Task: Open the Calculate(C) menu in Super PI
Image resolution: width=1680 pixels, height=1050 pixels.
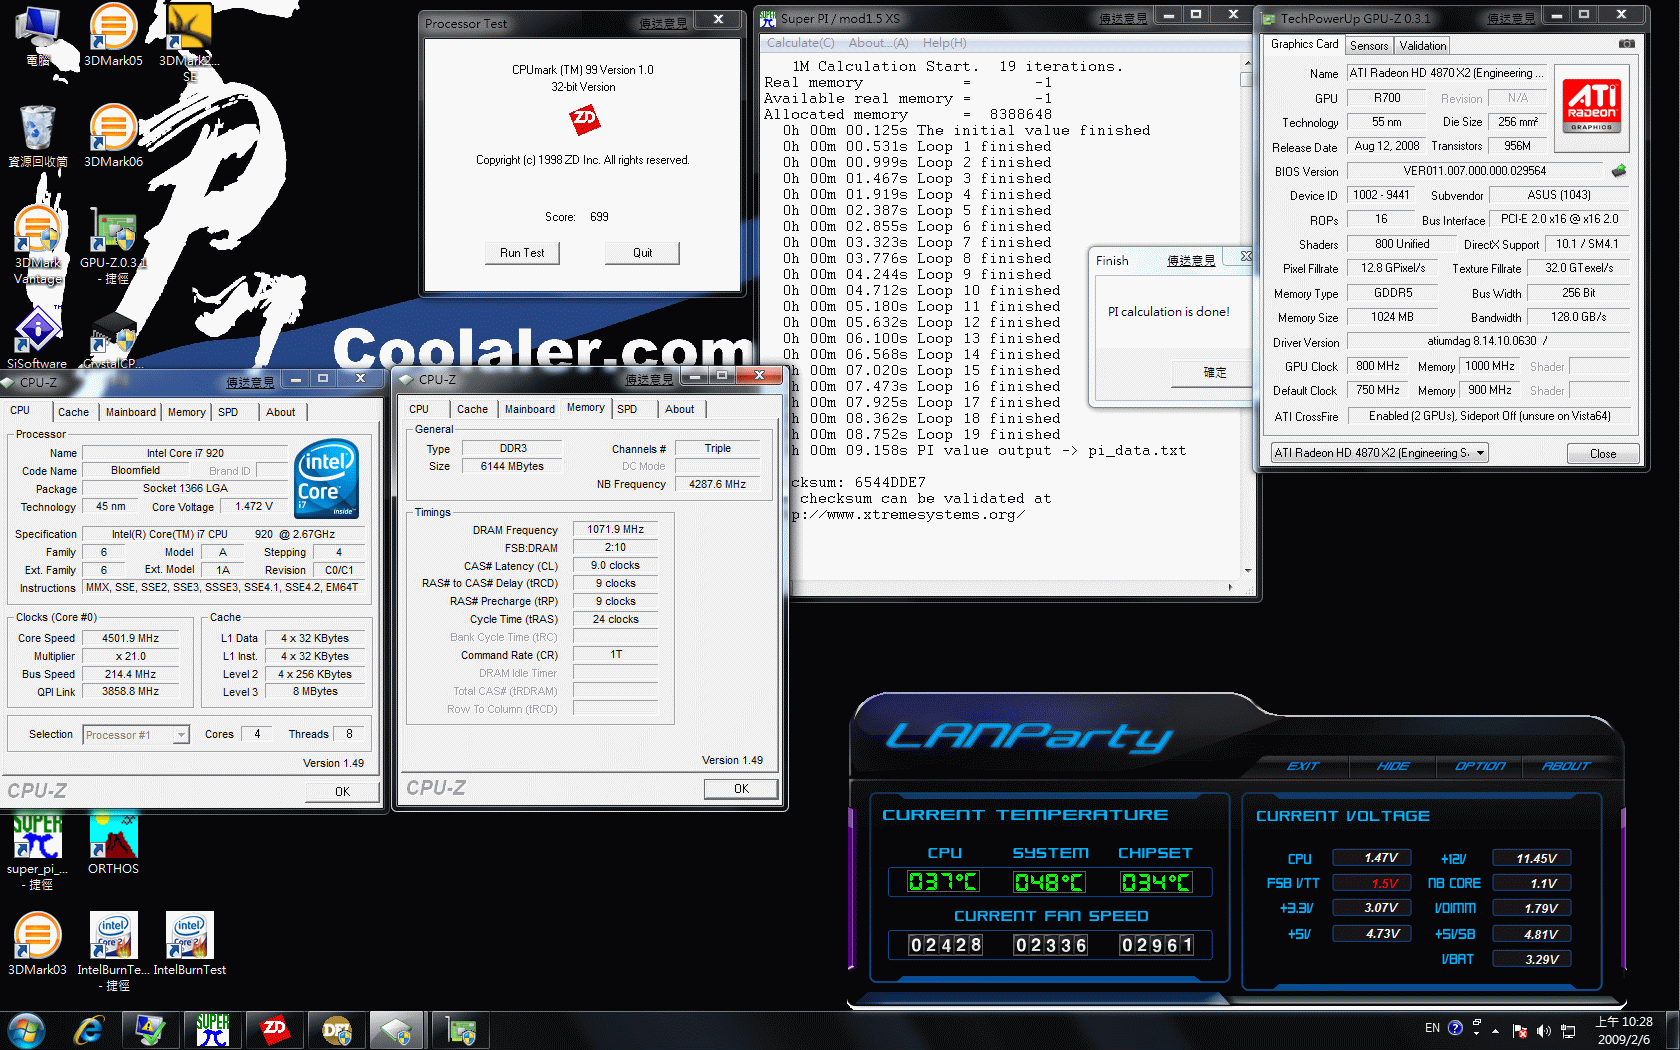Action: [x=800, y=43]
